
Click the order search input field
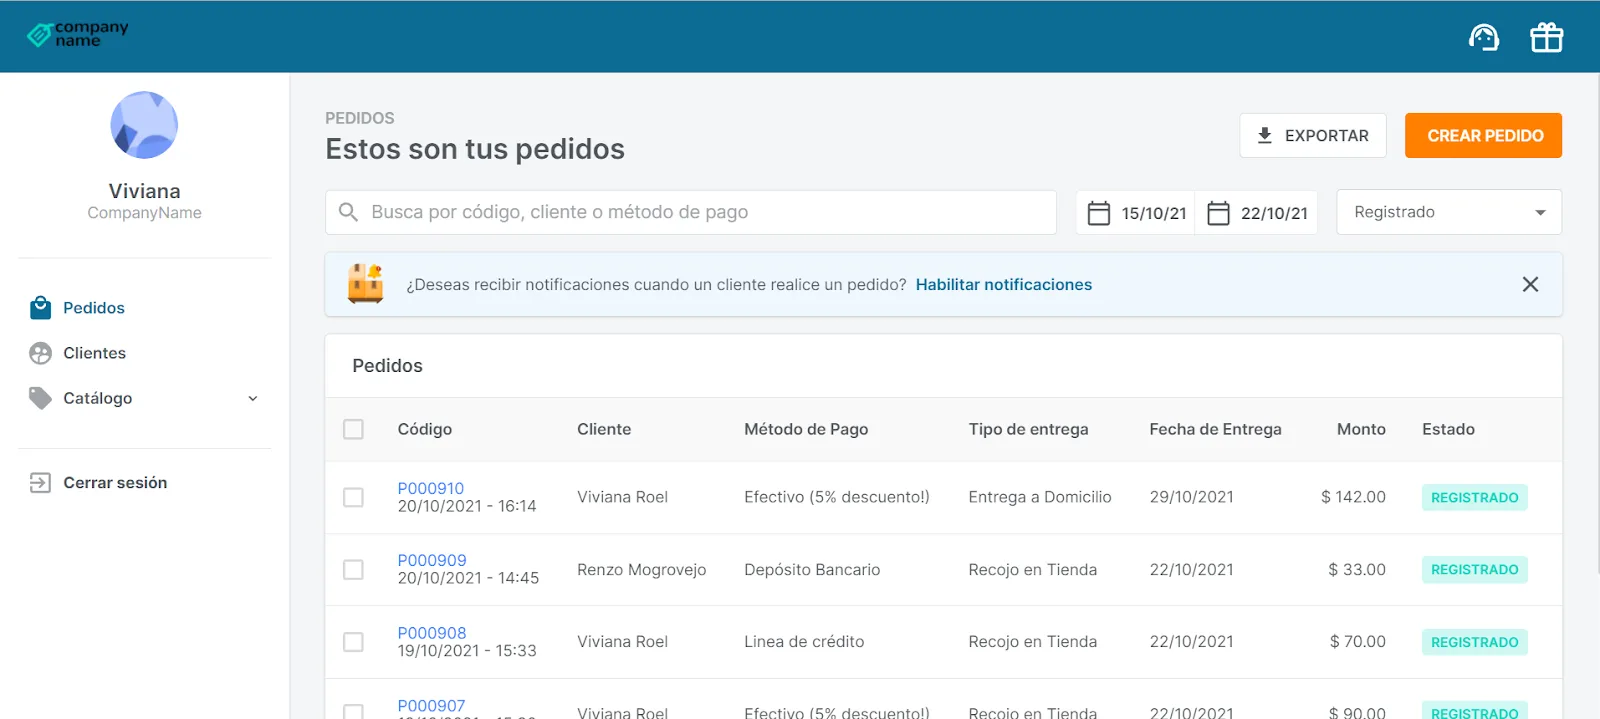click(x=691, y=212)
